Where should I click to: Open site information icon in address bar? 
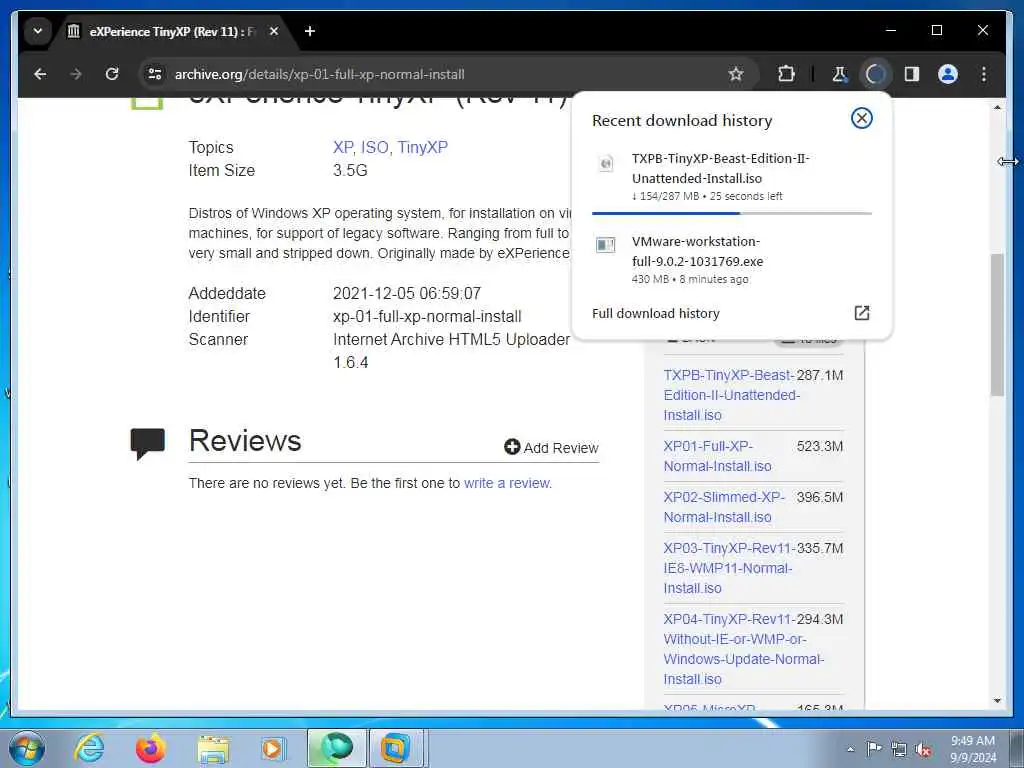pos(155,74)
